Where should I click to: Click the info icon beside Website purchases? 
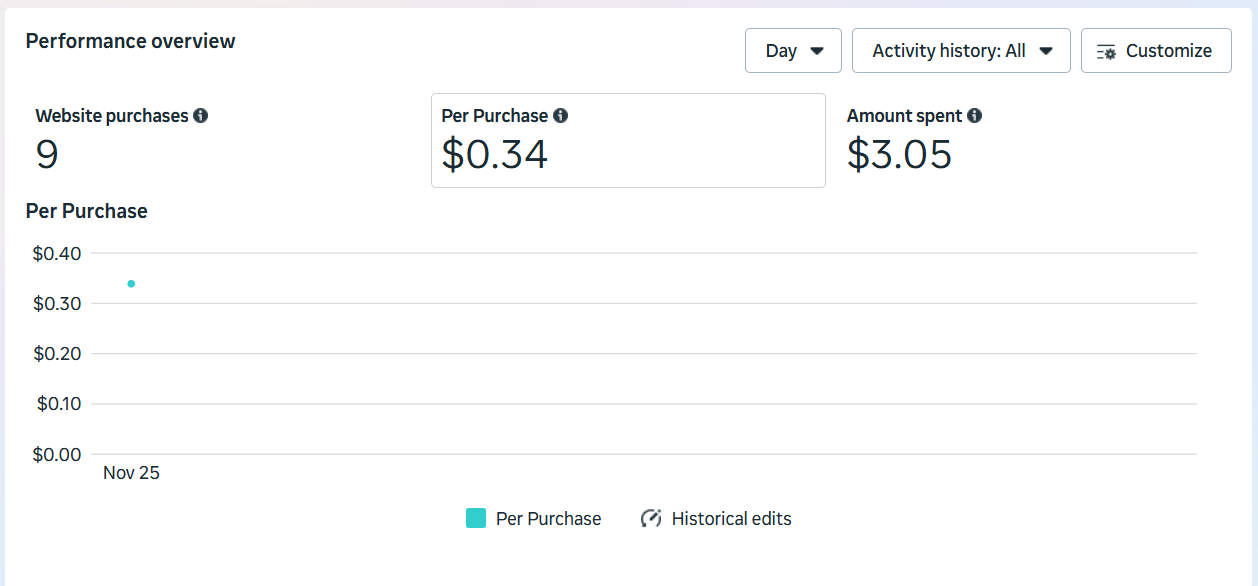tap(201, 116)
